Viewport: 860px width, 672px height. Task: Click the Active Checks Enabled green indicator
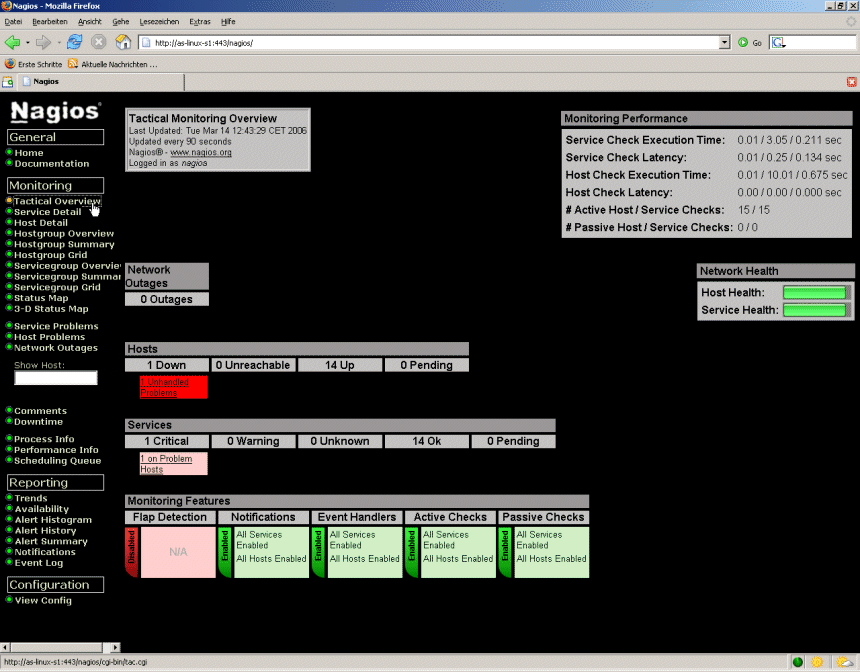411,552
